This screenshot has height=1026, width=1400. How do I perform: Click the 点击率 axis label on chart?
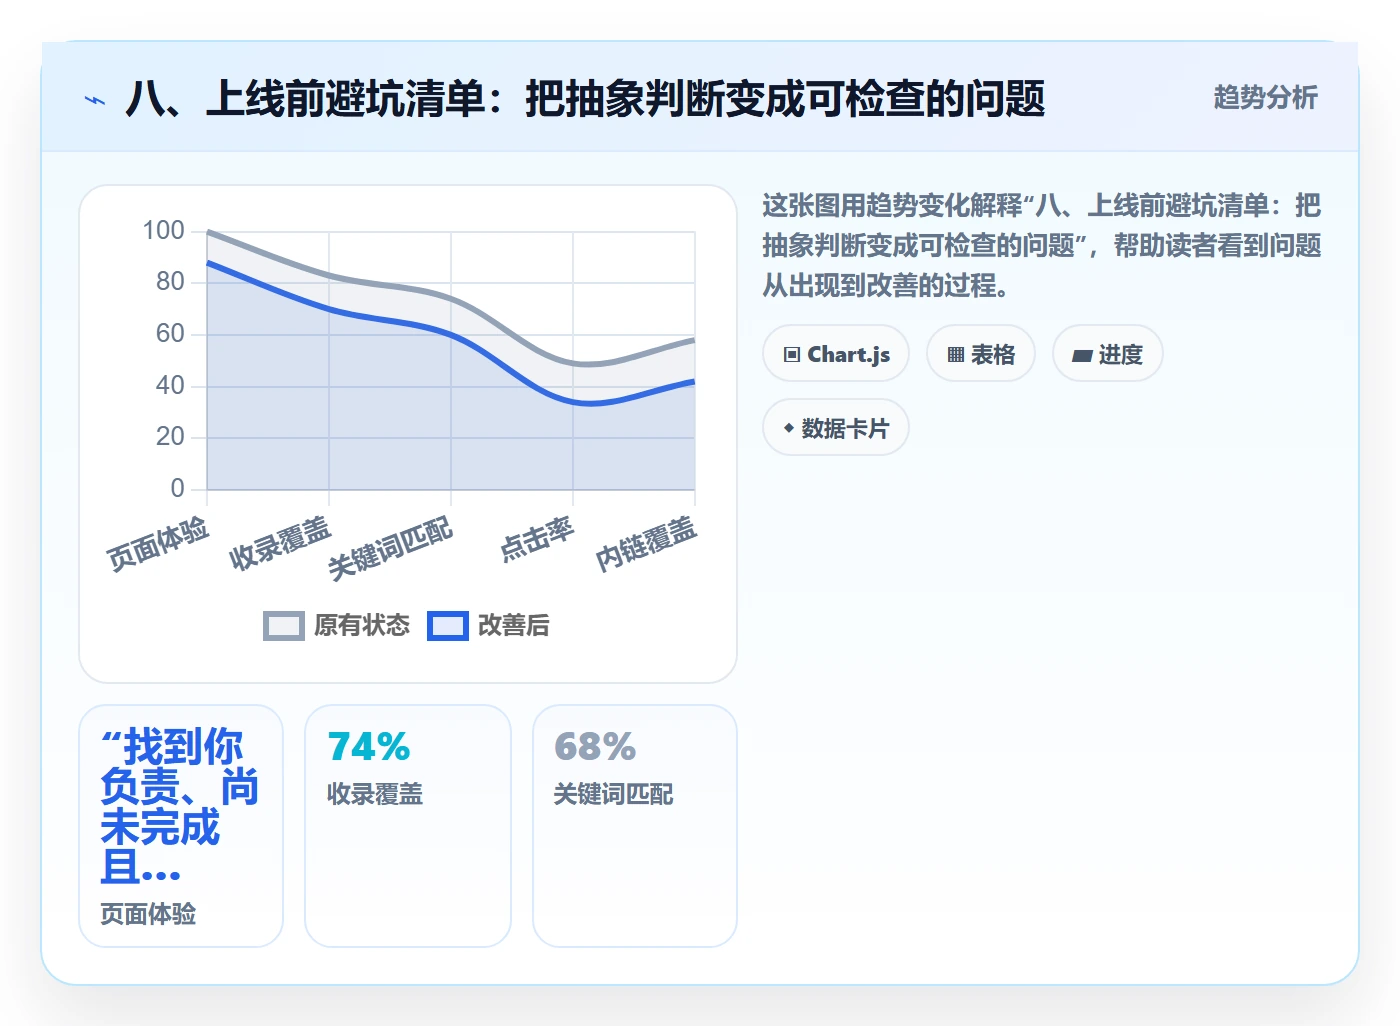537,539
